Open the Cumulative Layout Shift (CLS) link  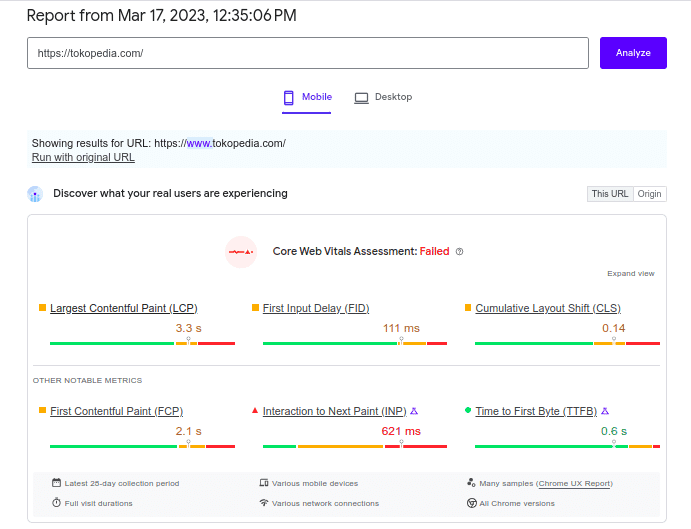548,308
